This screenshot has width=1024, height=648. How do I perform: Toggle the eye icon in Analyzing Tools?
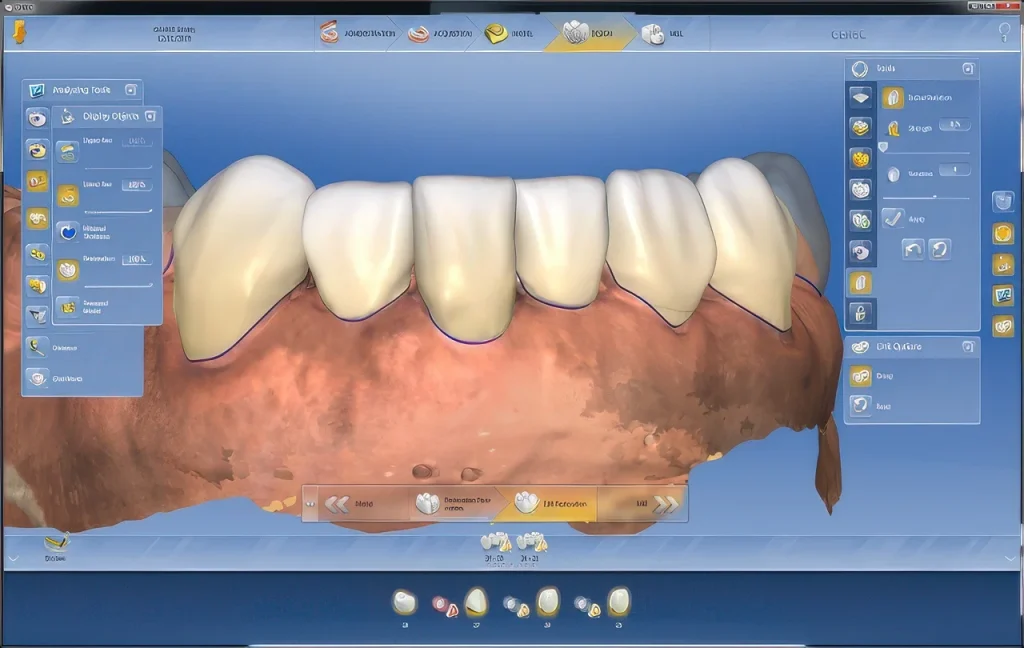(x=37, y=118)
